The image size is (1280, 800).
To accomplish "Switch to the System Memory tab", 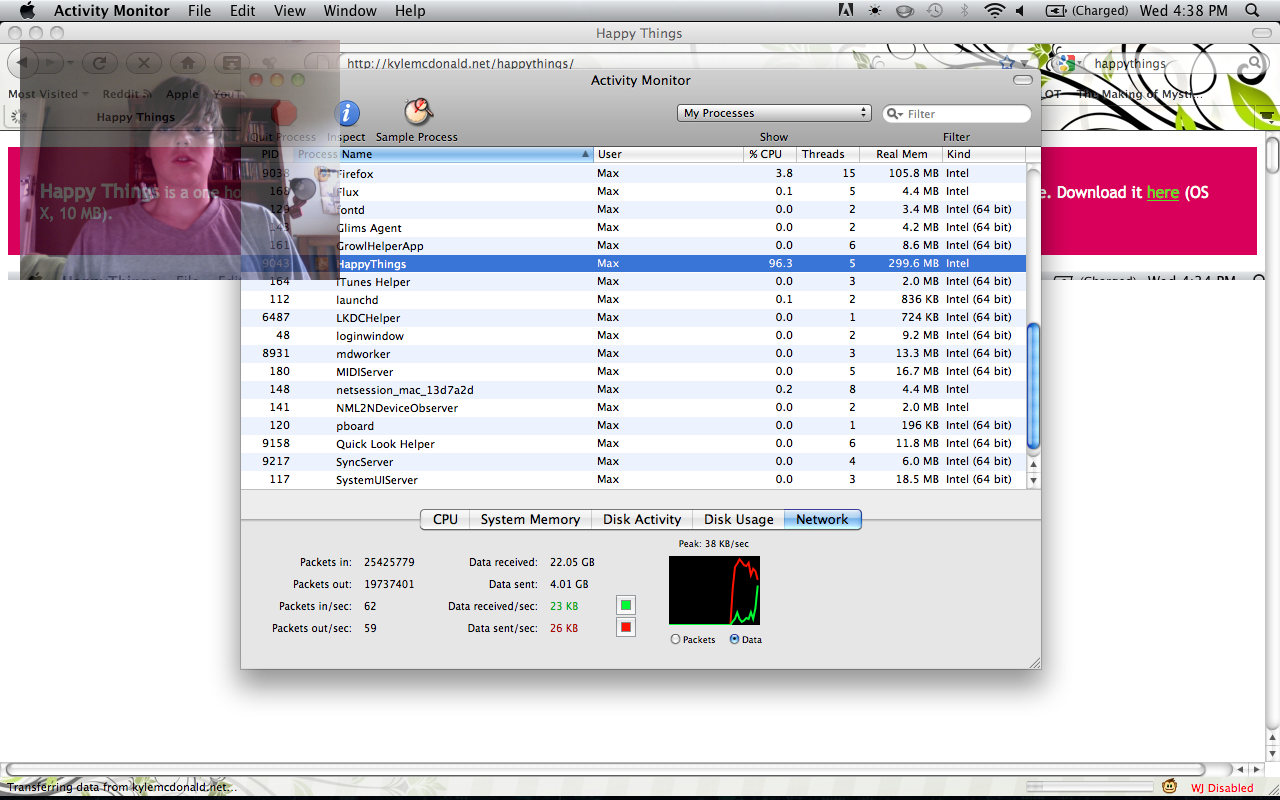I will coord(530,519).
